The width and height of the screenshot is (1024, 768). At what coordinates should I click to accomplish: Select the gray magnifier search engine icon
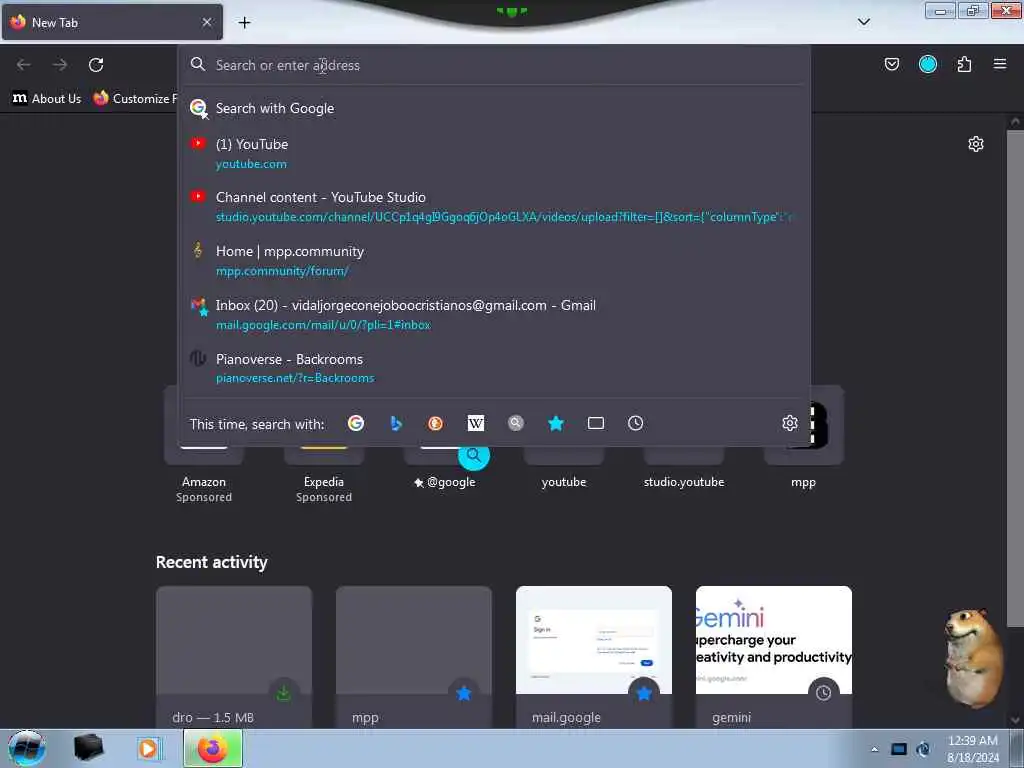point(516,423)
